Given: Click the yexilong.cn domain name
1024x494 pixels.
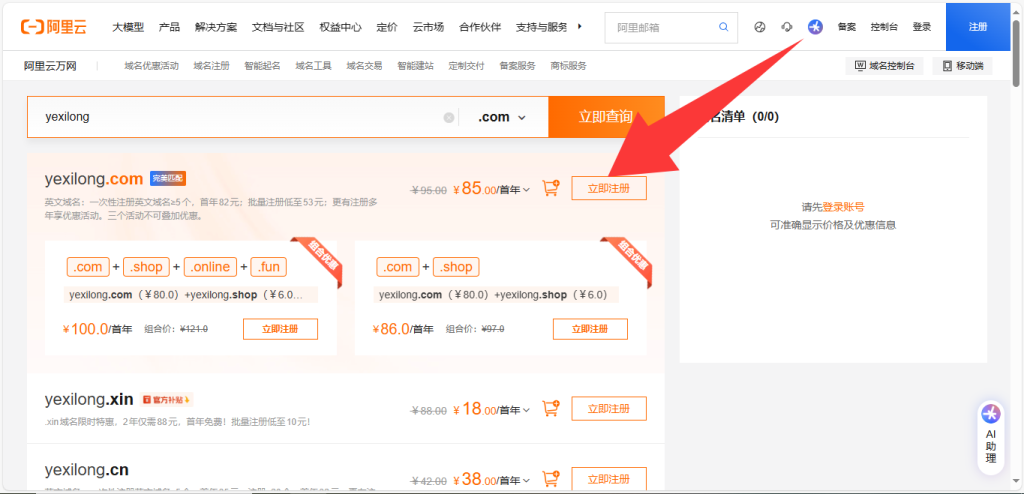Looking at the screenshot, I should click(x=87, y=469).
